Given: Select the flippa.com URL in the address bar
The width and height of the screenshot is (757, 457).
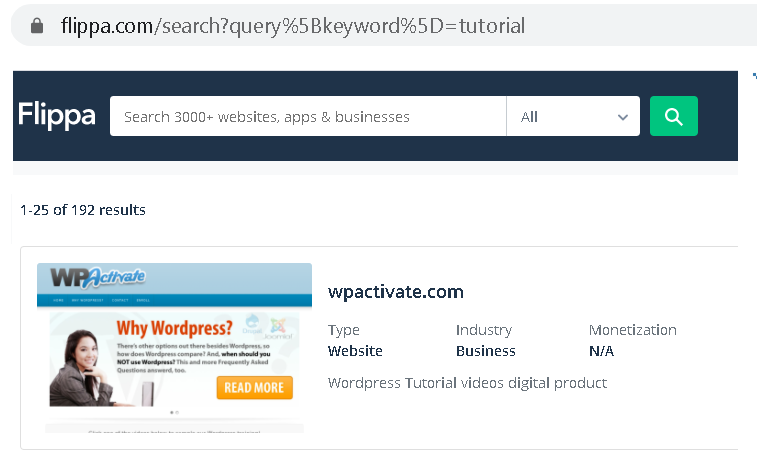Looking at the screenshot, I should click(293, 26).
